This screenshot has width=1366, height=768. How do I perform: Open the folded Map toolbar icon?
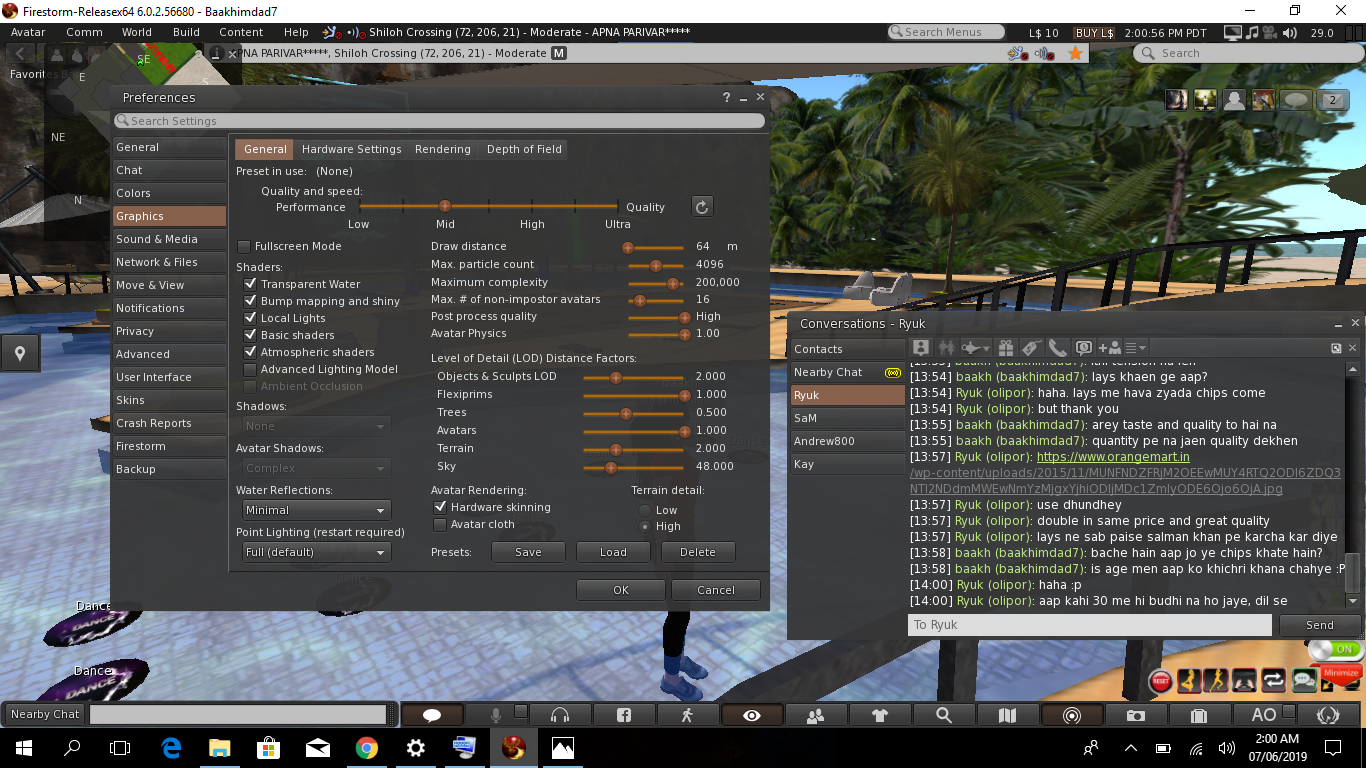[1008, 715]
